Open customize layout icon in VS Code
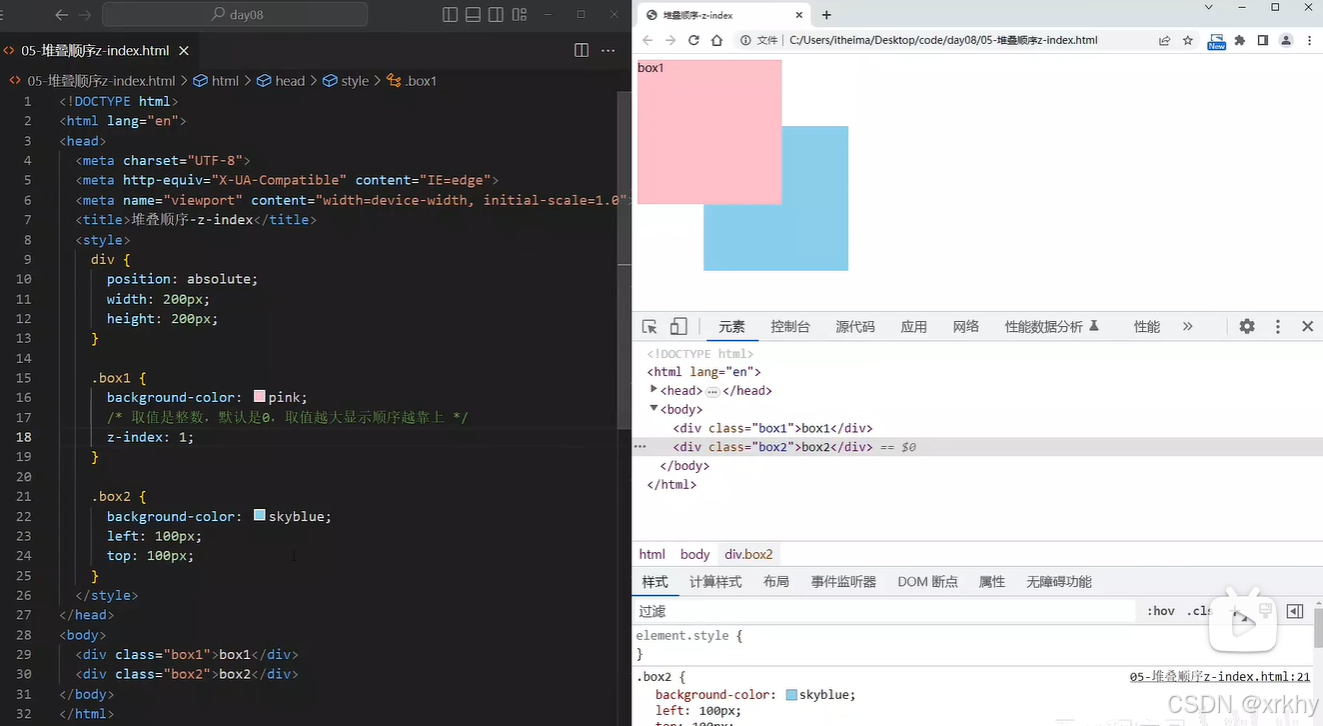Screen dimensions: 1323x726 coord(519,15)
